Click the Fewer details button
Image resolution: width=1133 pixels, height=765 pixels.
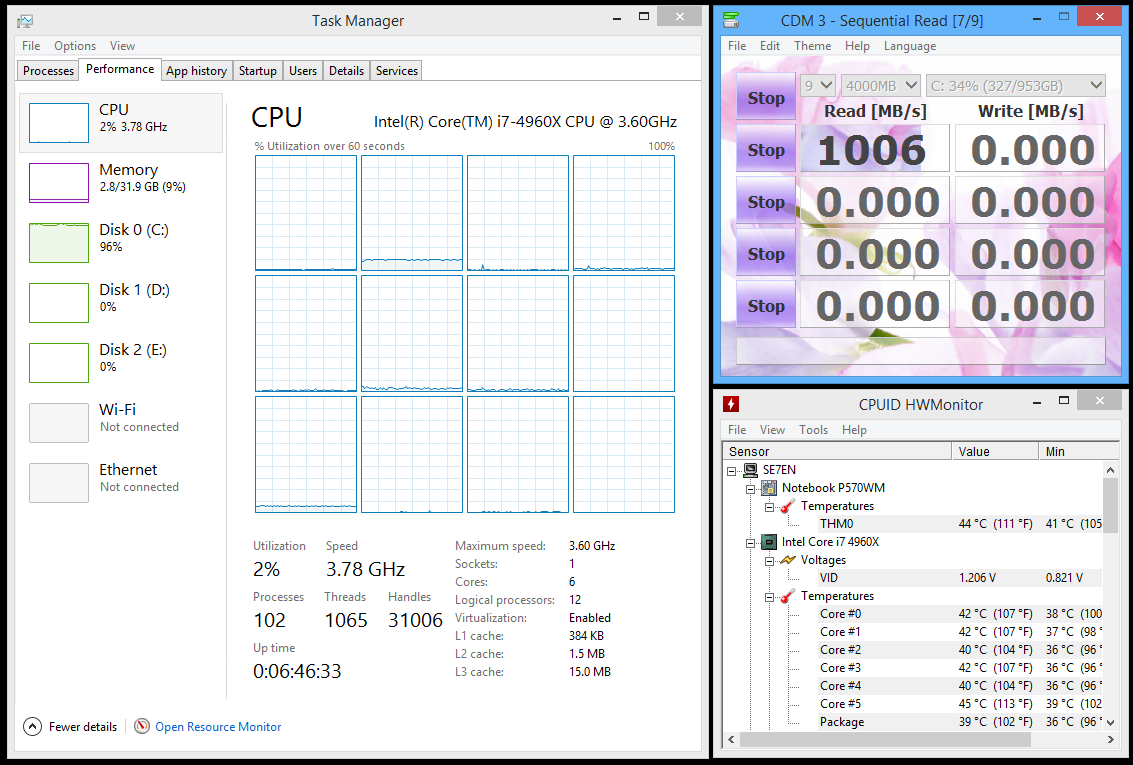[70, 727]
